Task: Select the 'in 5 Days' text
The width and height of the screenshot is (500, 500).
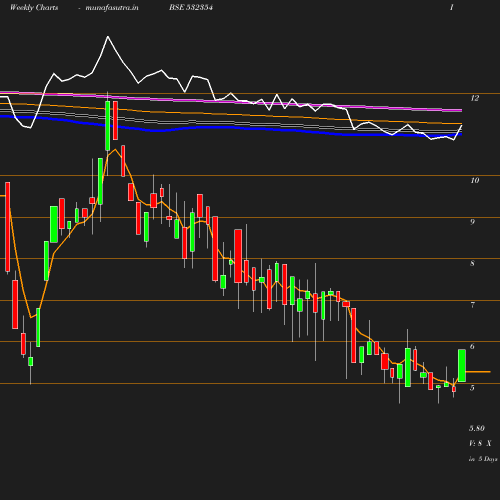Action: 483,459
